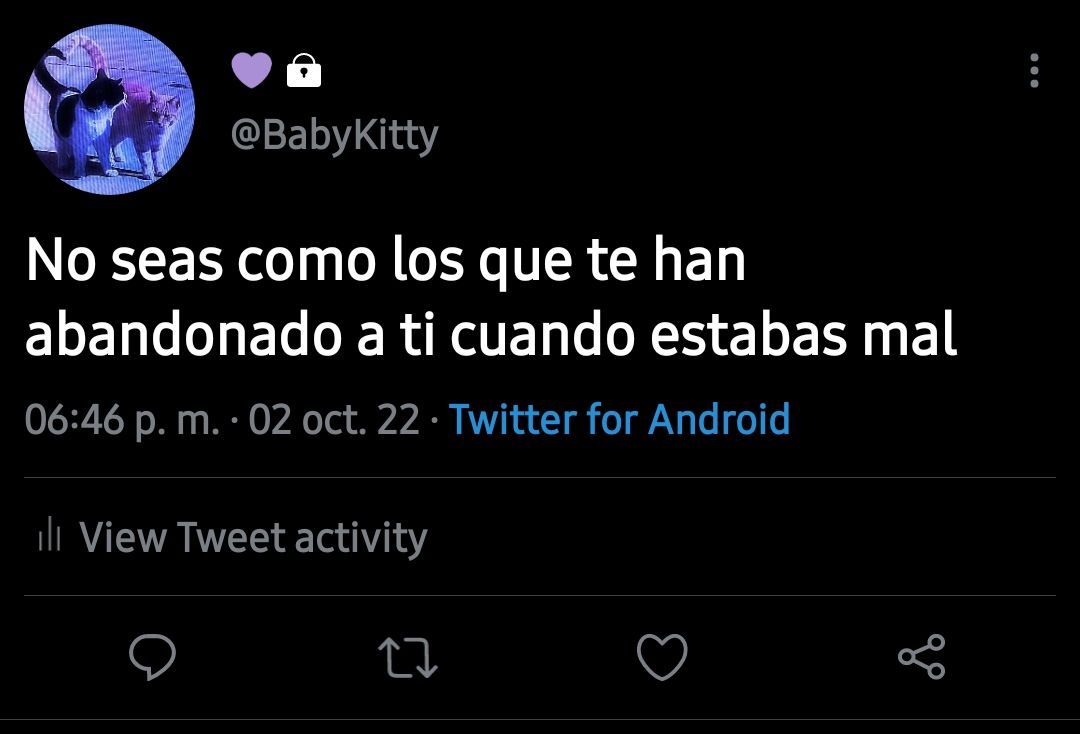This screenshot has width=1080, height=734.
Task: Click the 06:46 p. m. timestamp
Action: pyautogui.click(x=123, y=419)
